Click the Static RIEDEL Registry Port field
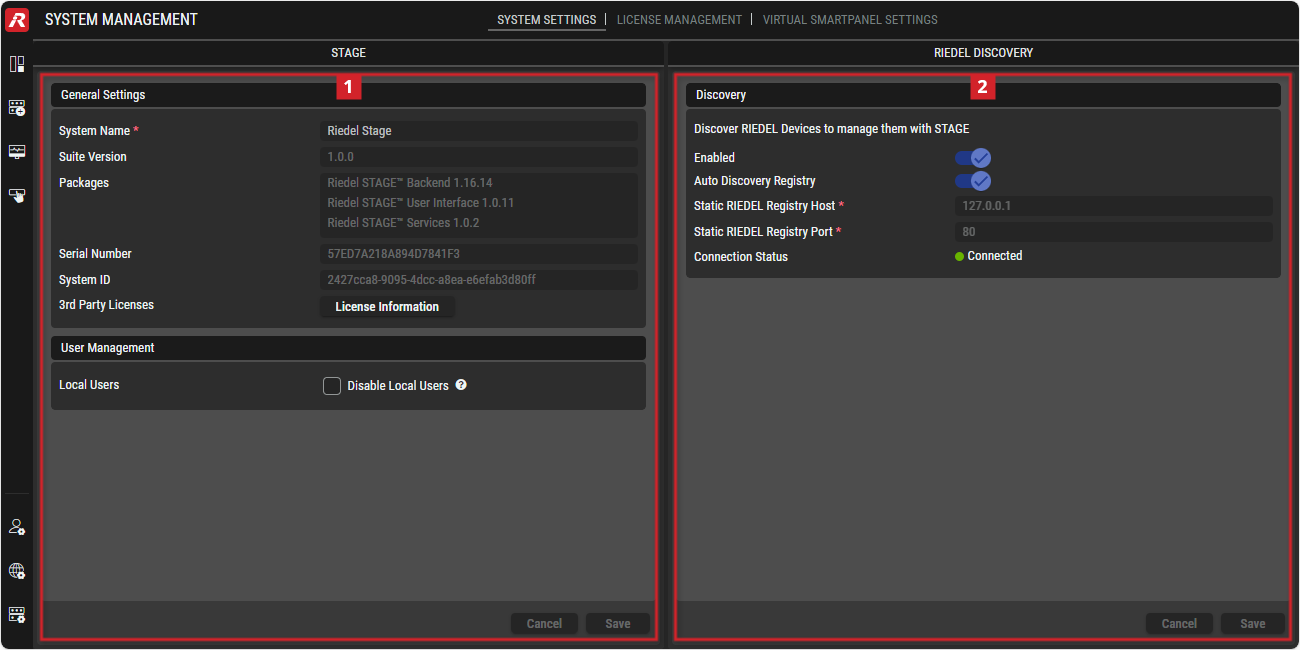This screenshot has height=650, width=1300. [x=1113, y=232]
